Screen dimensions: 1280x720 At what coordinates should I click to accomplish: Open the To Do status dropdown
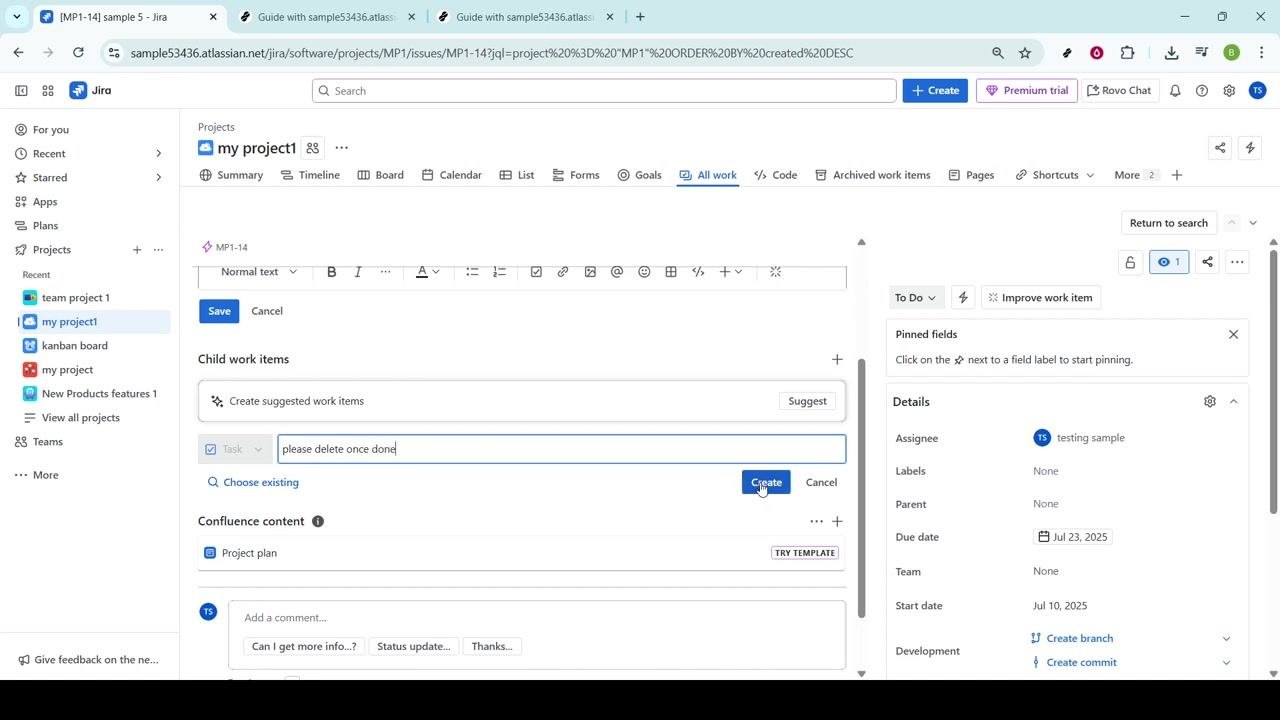tap(915, 297)
